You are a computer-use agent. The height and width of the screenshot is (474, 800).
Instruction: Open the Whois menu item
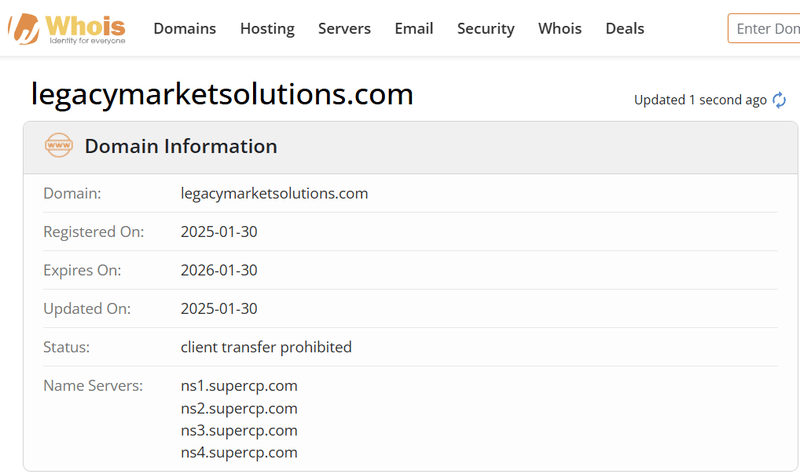pos(560,29)
